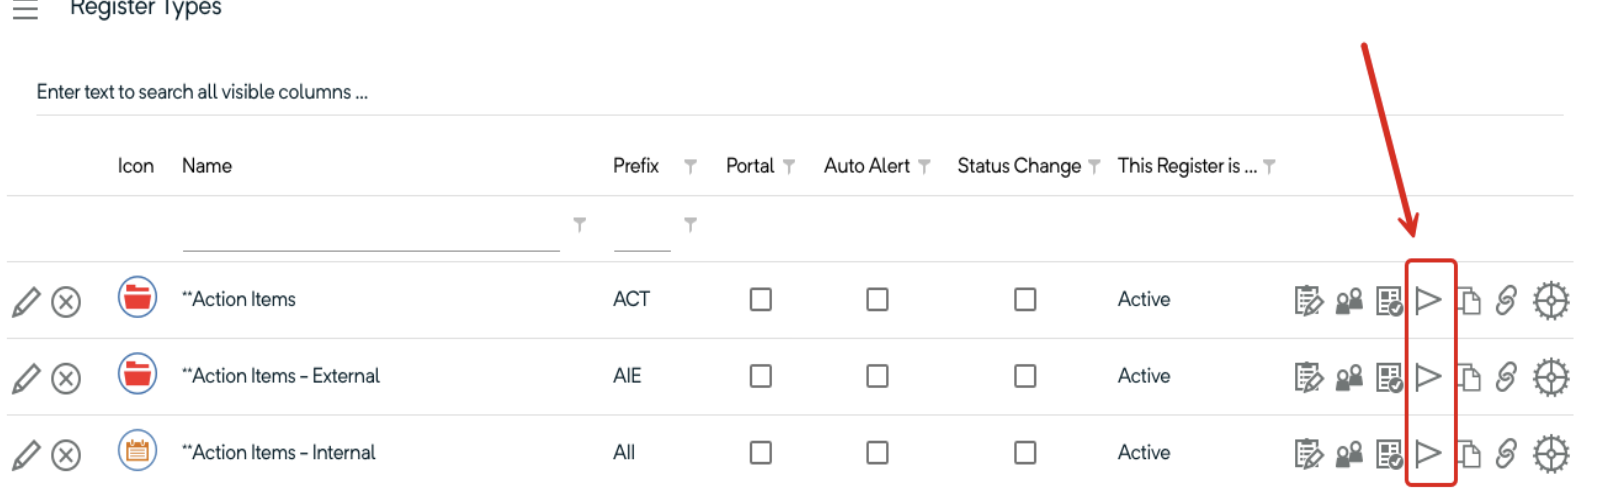
Task: Open target settings icon for Action Items – Internal
Action: 1551,454
